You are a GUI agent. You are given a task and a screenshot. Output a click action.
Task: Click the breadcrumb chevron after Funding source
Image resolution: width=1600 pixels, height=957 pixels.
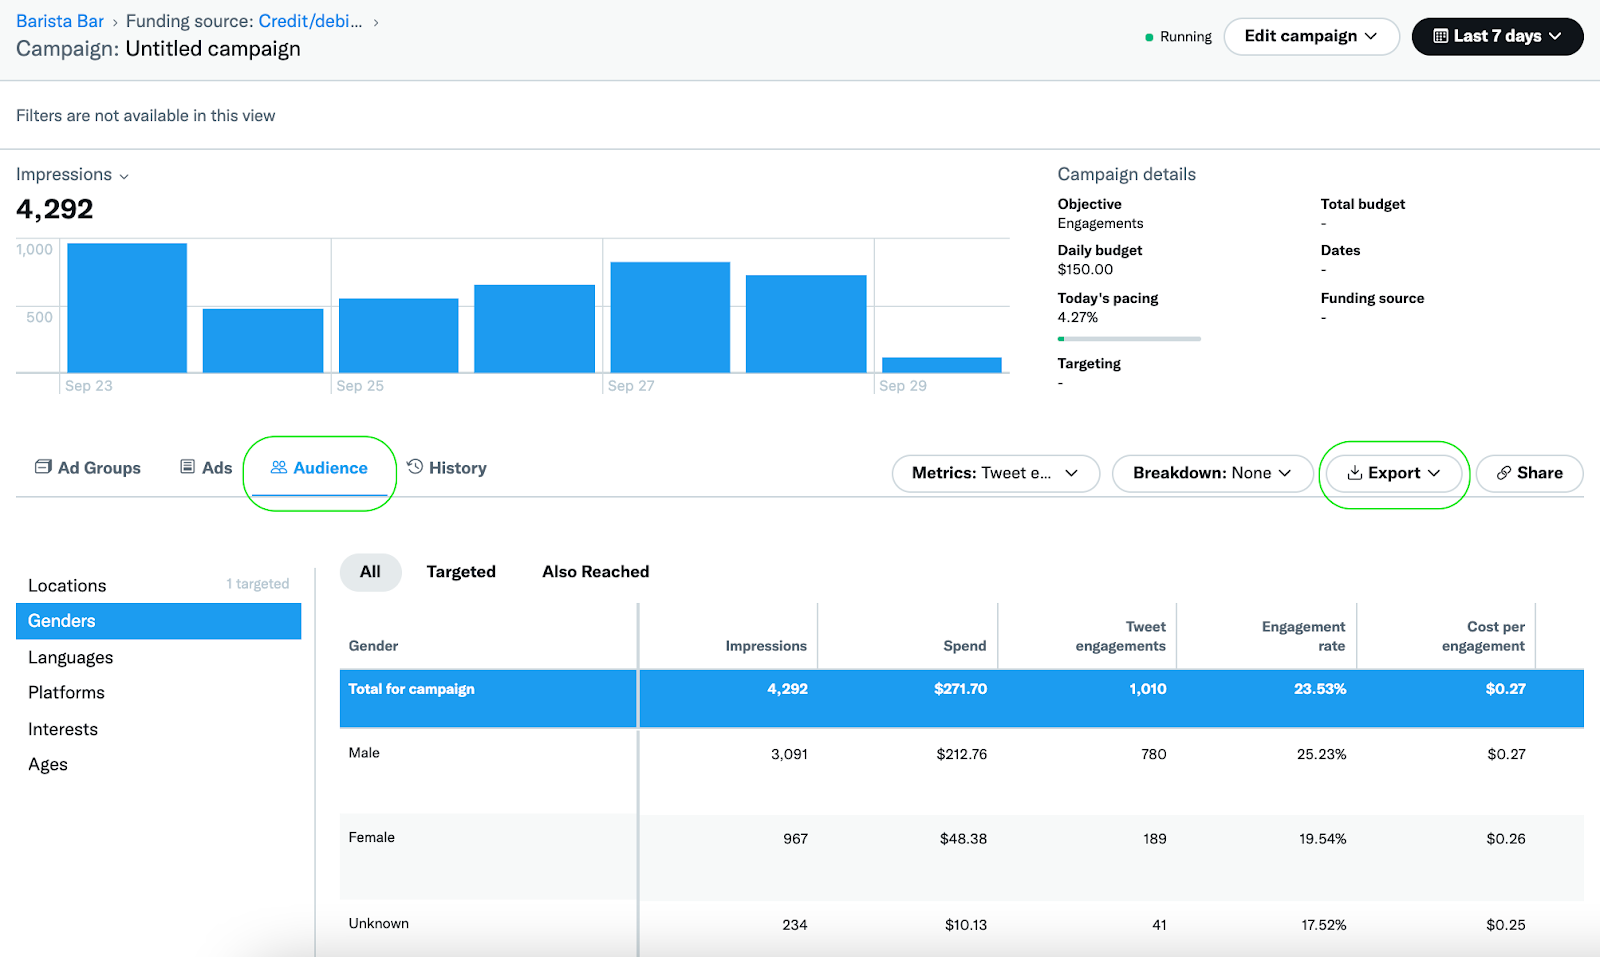pos(376,22)
